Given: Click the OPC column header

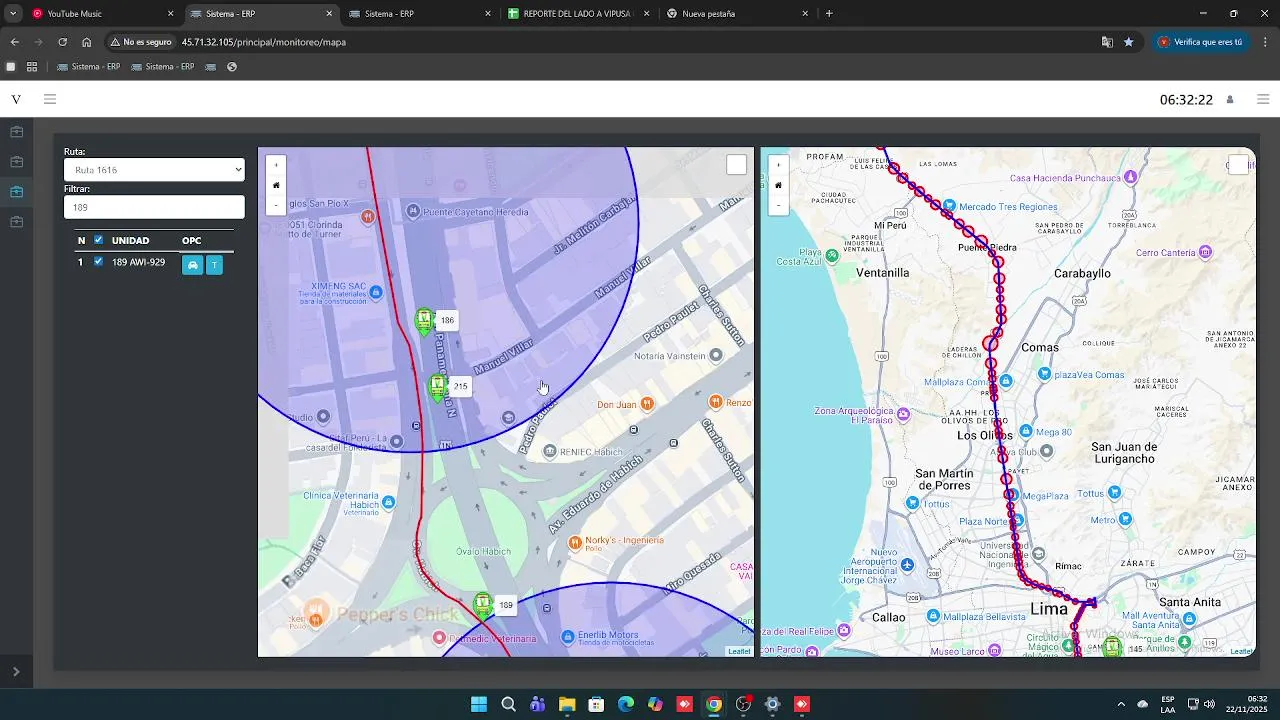Looking at the screenshot, I should (191, 240).
